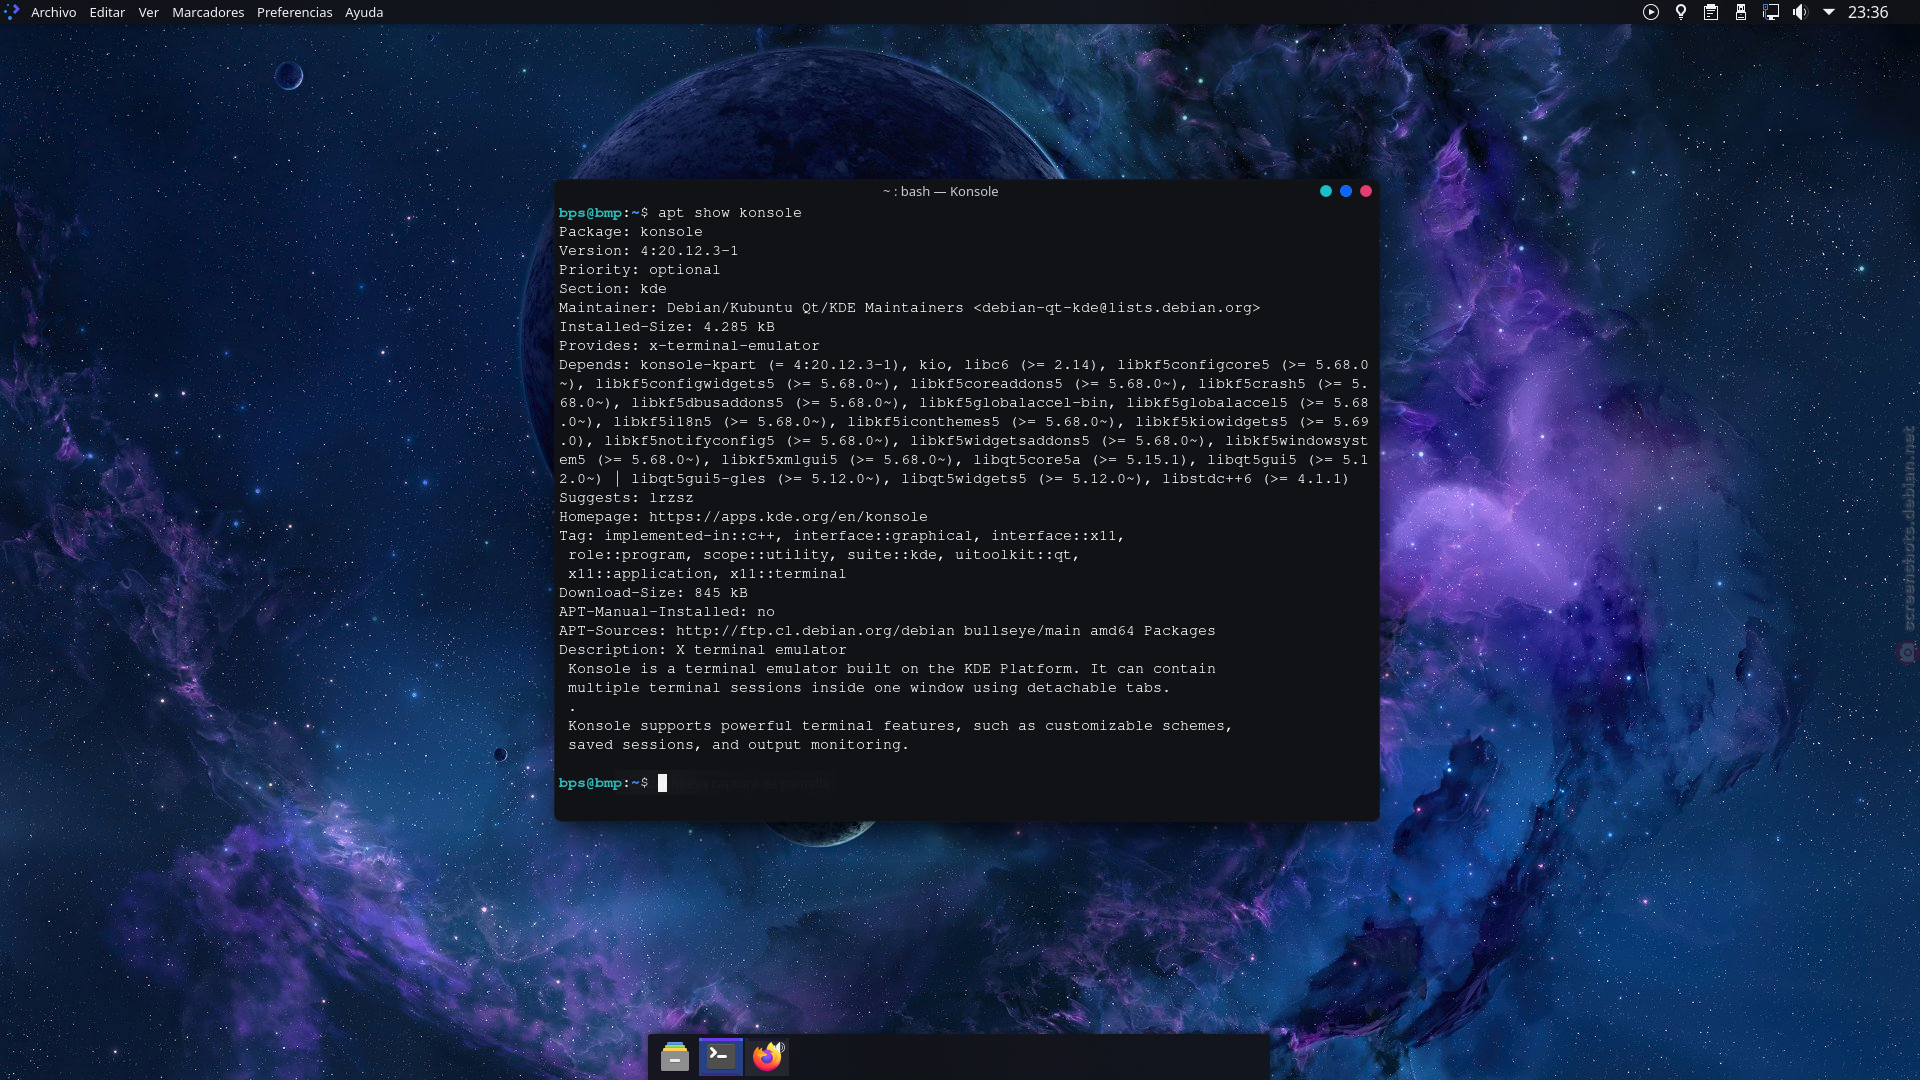
Task: Open the KDE application launcher icon
Action: [11, 12]
